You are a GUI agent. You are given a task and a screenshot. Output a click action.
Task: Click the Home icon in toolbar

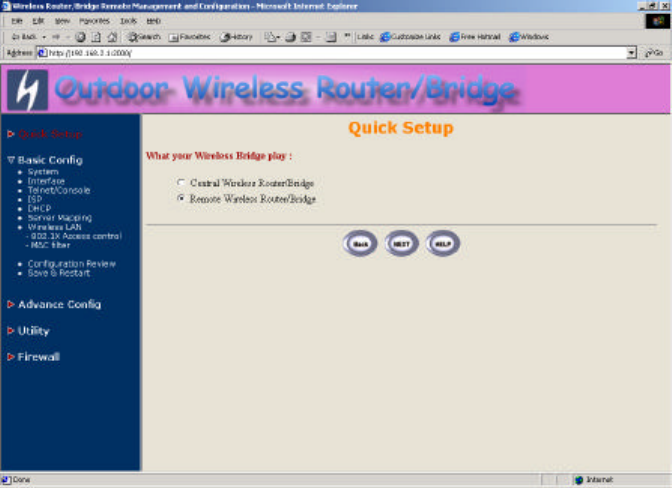(112, 37)
